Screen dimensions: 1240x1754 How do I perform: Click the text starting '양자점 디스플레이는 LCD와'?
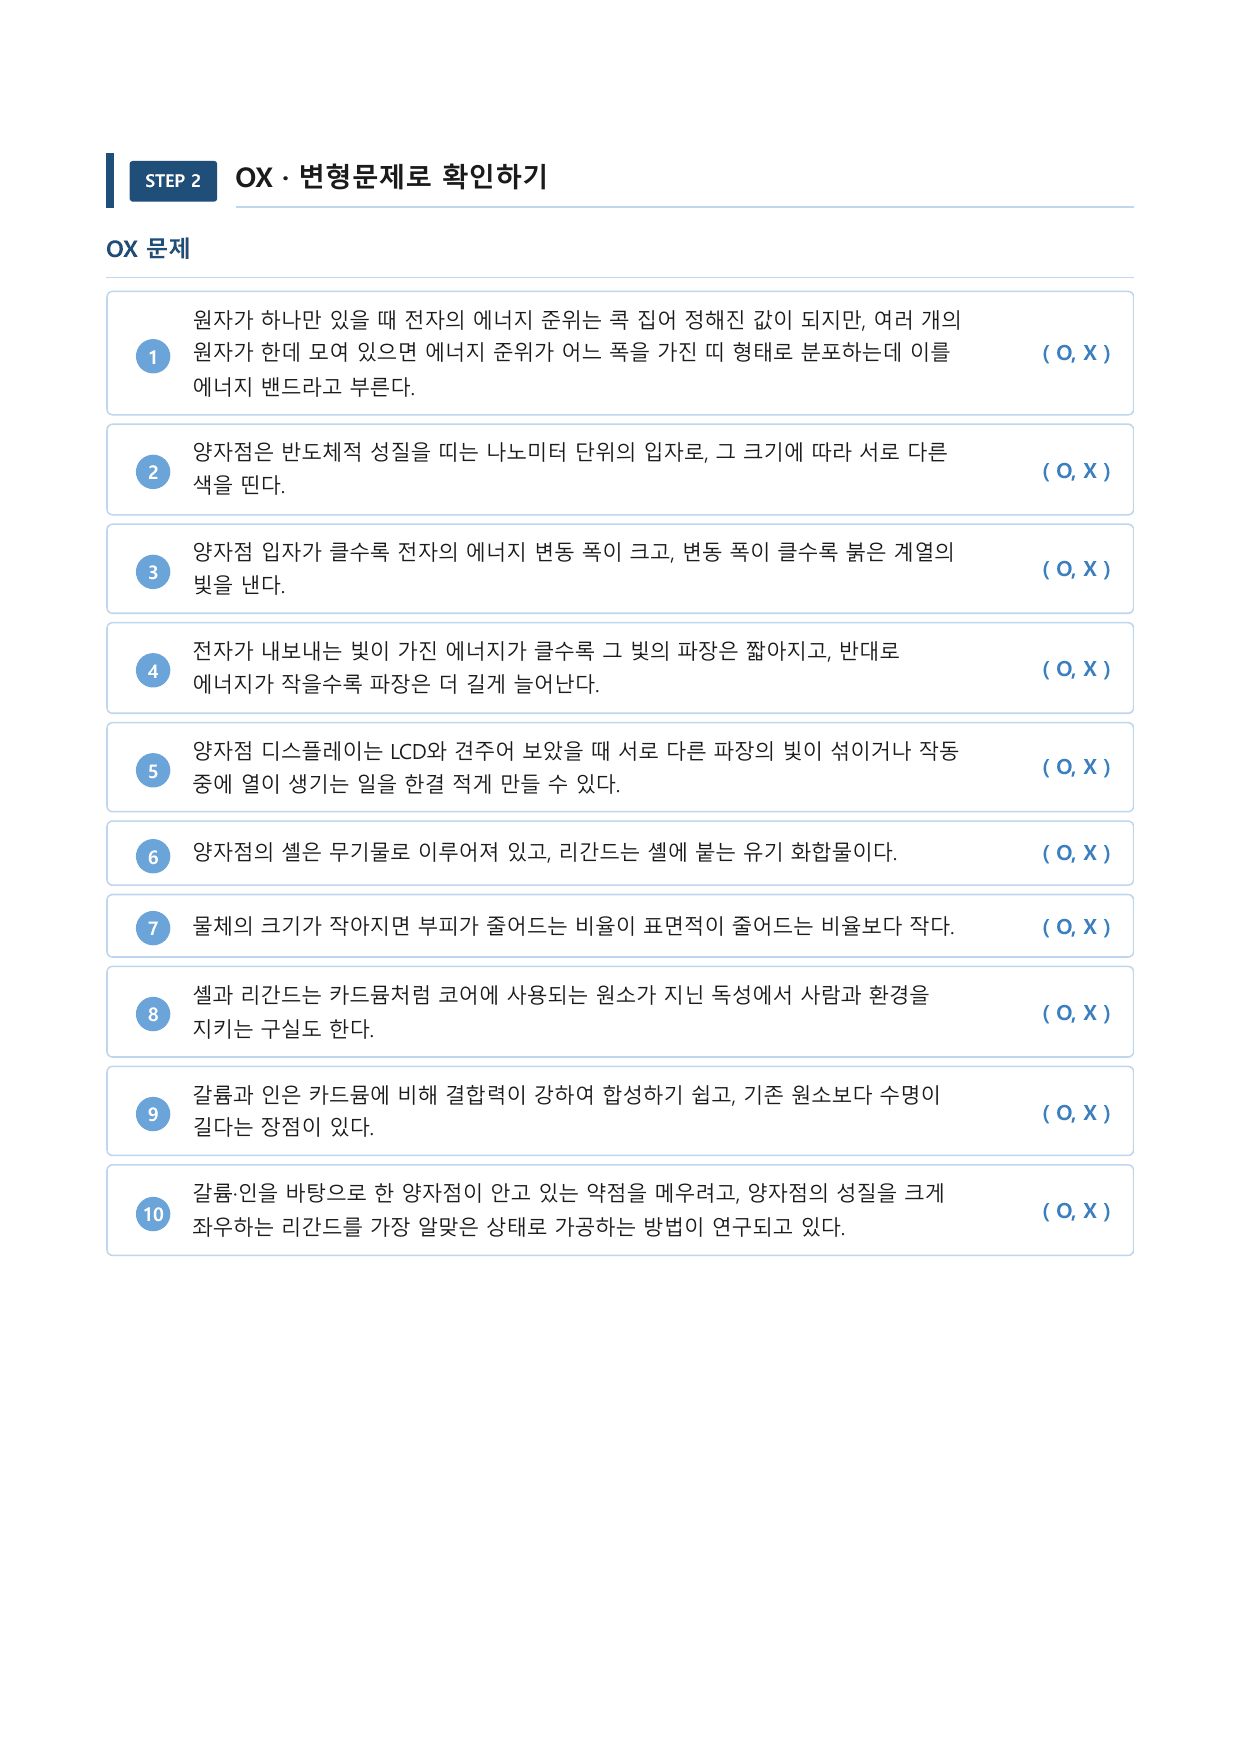[x=576, y=767]
